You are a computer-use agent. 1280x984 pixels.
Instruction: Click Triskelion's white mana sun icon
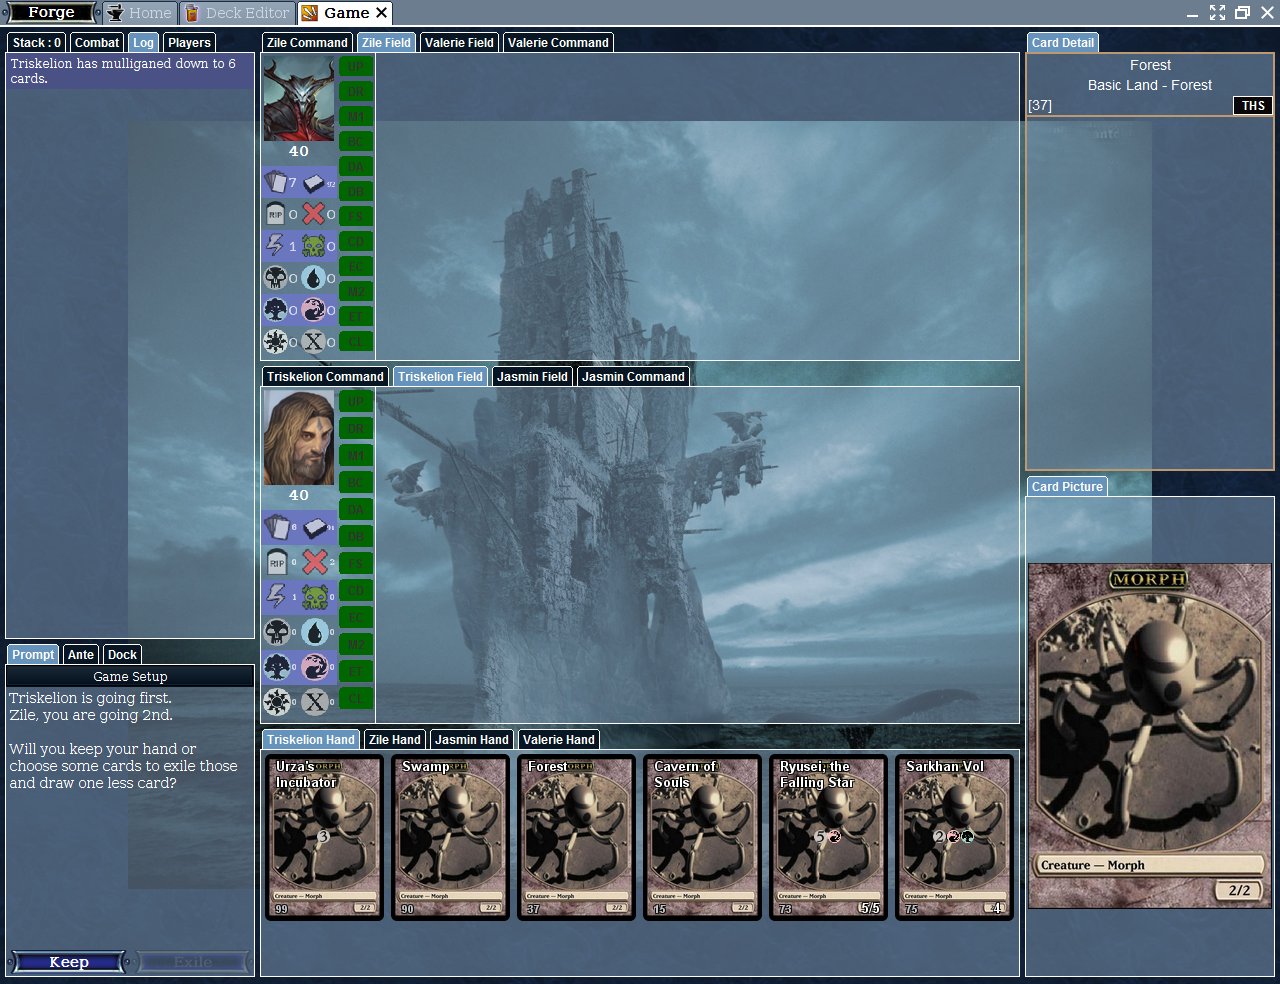pyautogui.click(x=277, y=702)
